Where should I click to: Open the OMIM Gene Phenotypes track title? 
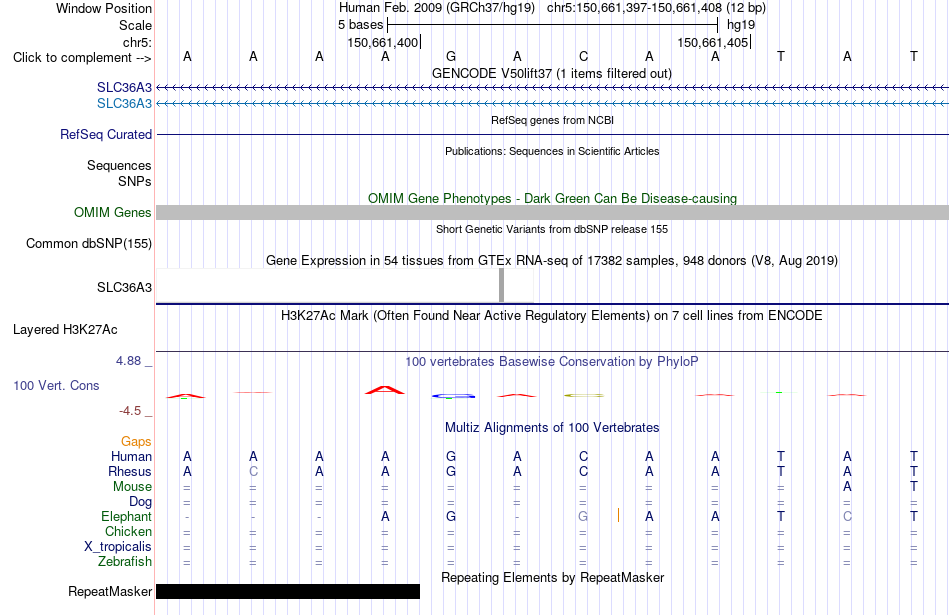[552, 198]
